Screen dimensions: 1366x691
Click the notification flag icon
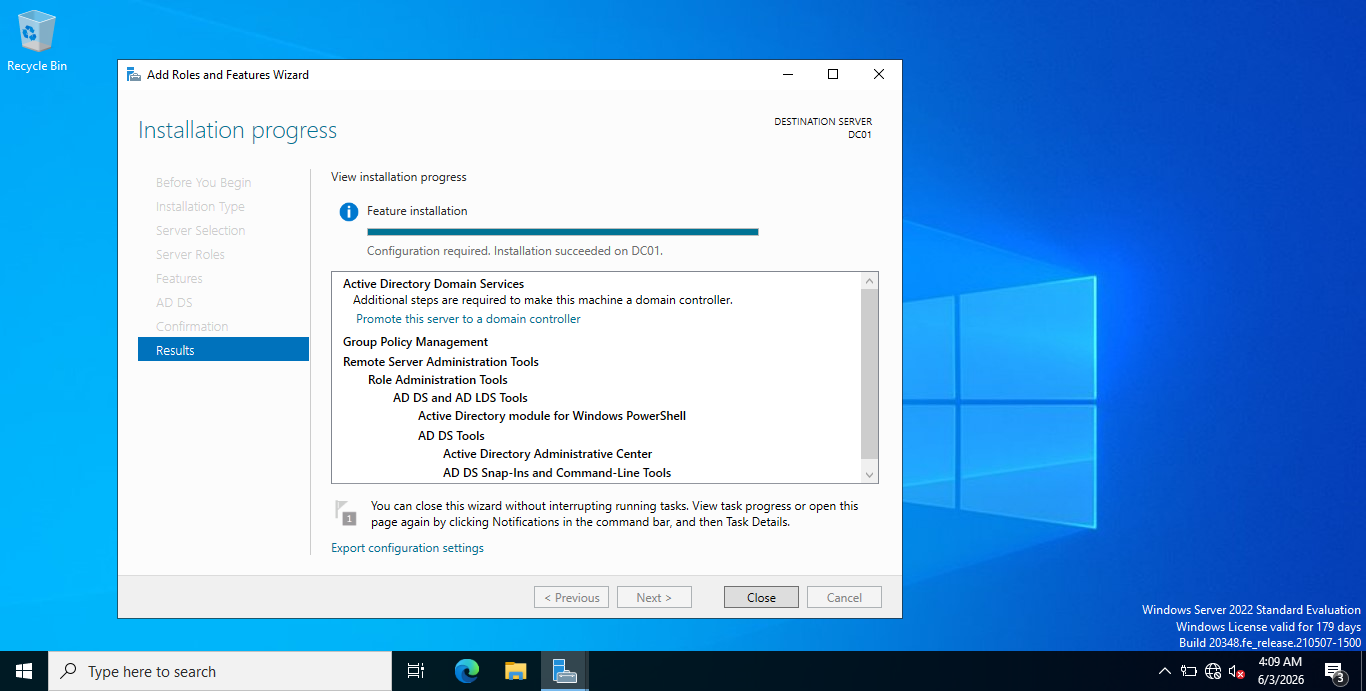(345, 512)
